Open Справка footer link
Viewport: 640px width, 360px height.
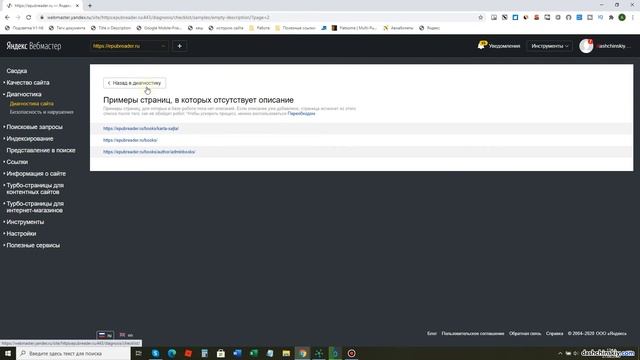pos(554,334)
